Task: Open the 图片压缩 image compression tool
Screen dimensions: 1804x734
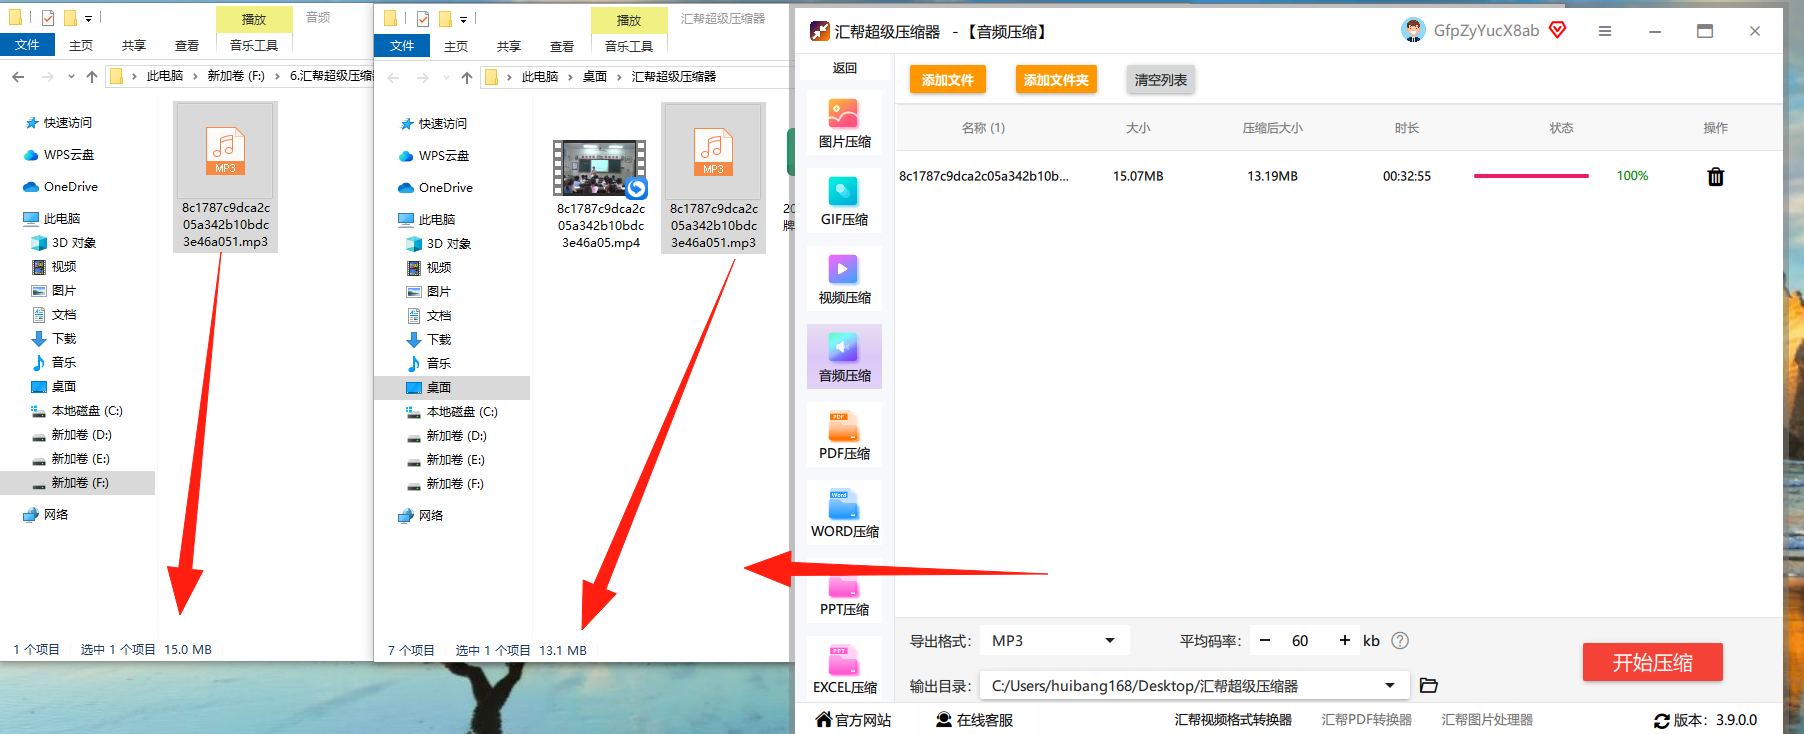Action: [844, 124]
